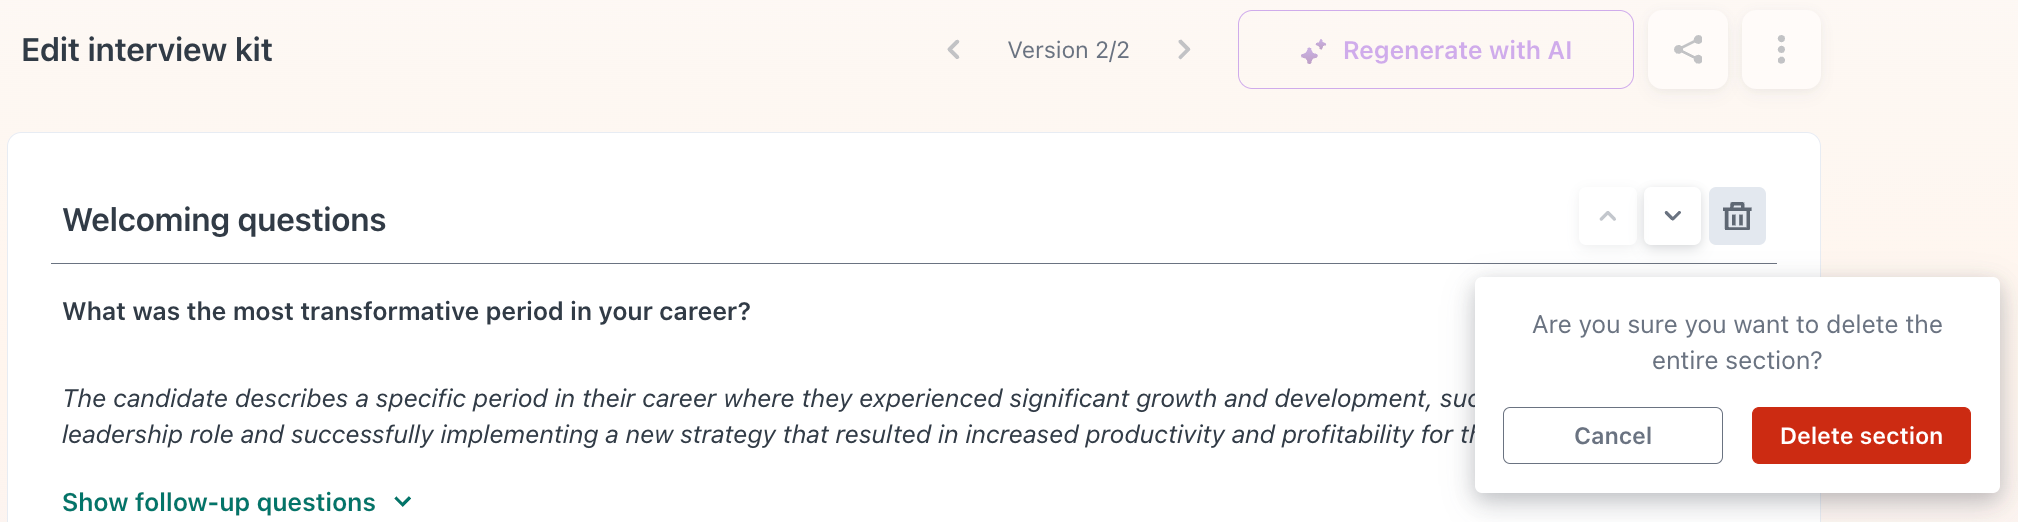2018x522 pixels.
Task: Cancel the section deletion
Action: (1613, 435)
